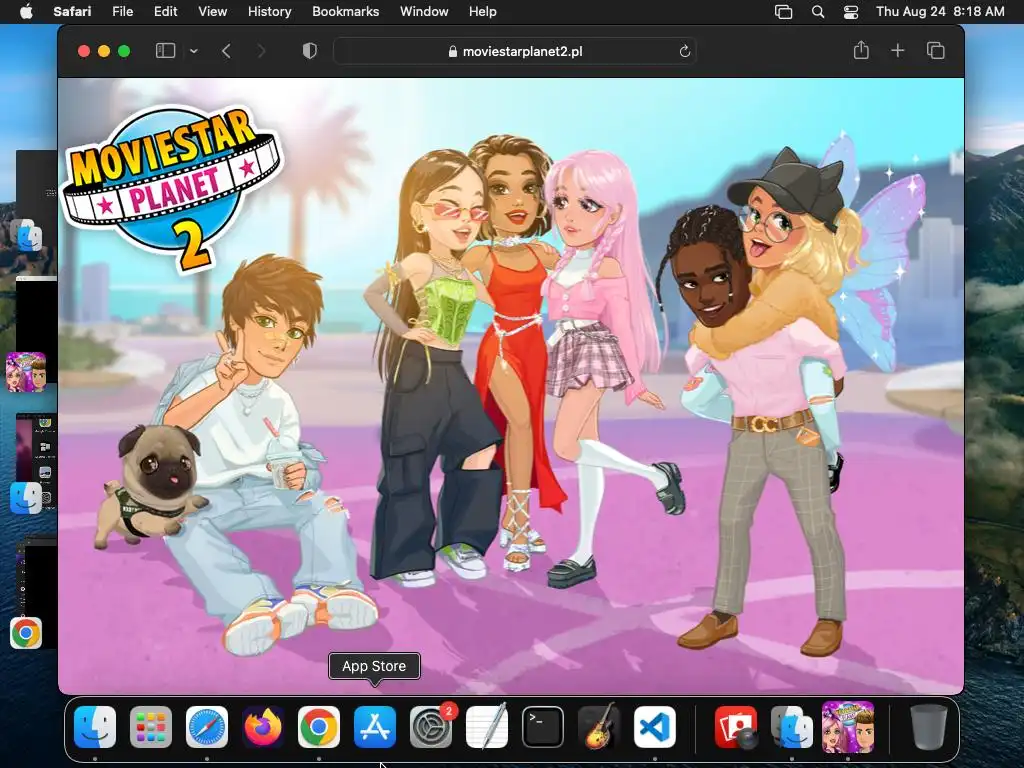Open GarageBand from the Dock

point(599,726)
